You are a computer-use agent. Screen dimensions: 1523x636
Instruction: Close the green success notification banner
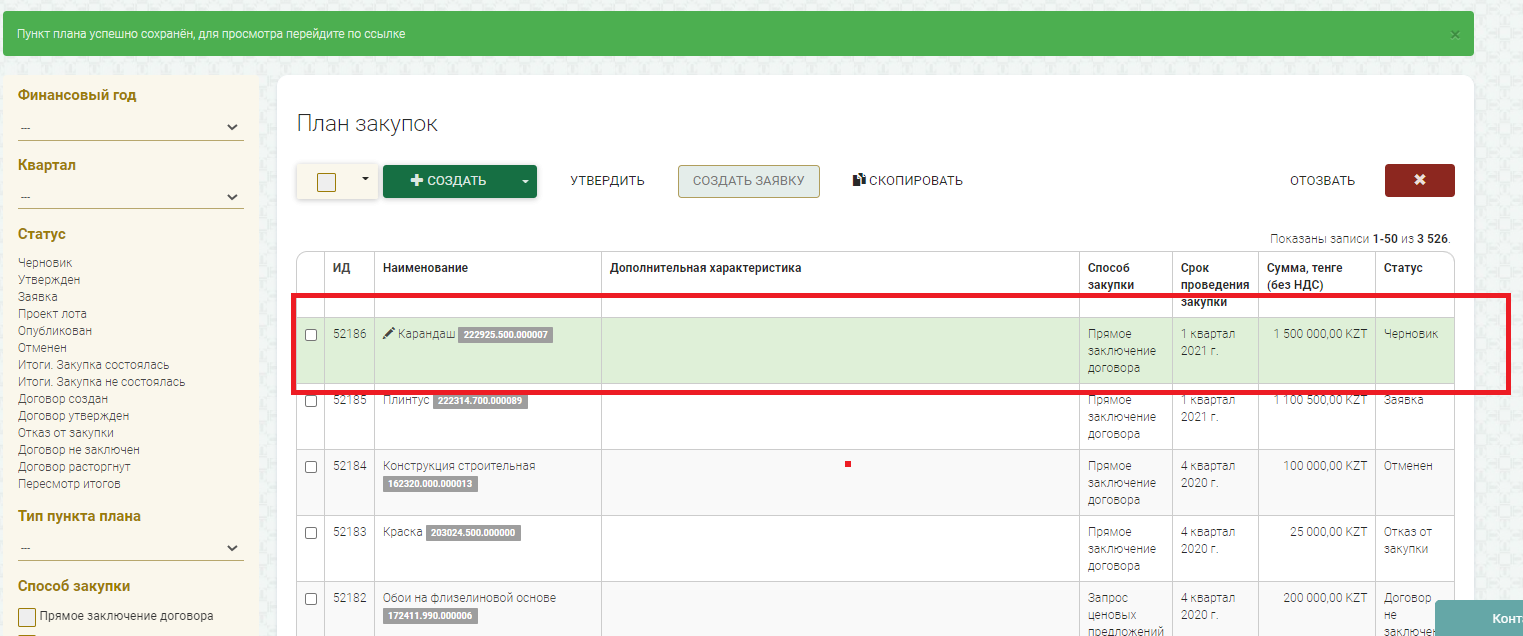[1455, 34]
